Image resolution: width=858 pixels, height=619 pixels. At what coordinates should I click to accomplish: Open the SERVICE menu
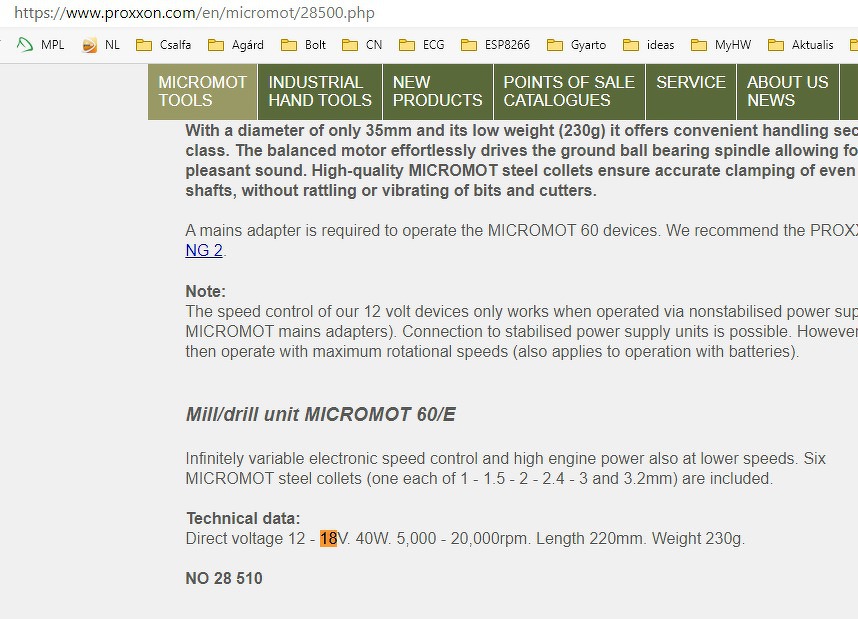click(691, 91)
